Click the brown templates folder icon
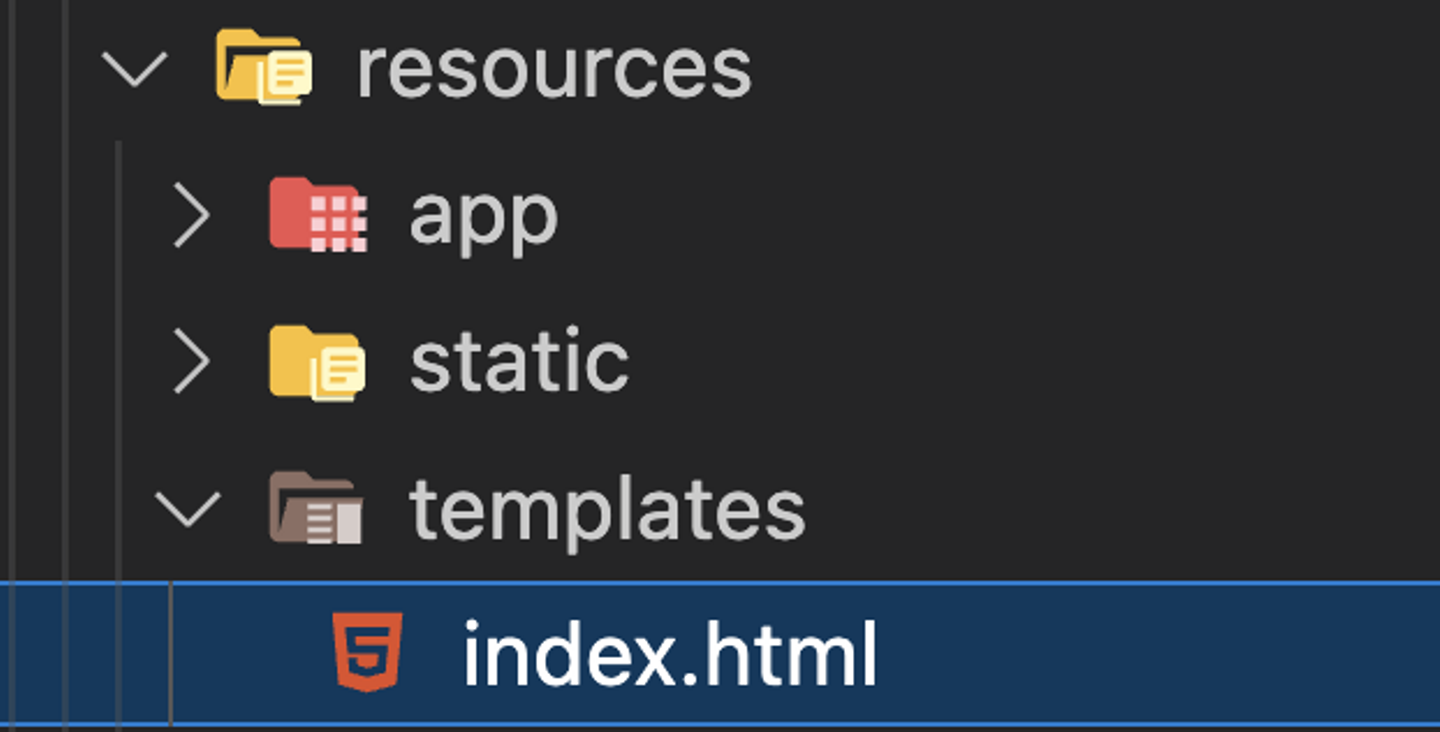This screenshot has height=732, width=1440. (316, 508)
